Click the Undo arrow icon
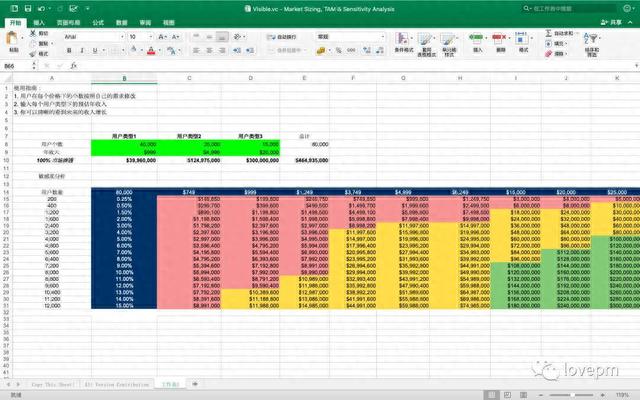This screenshot has height=400, width=640. tap(41, 9)
